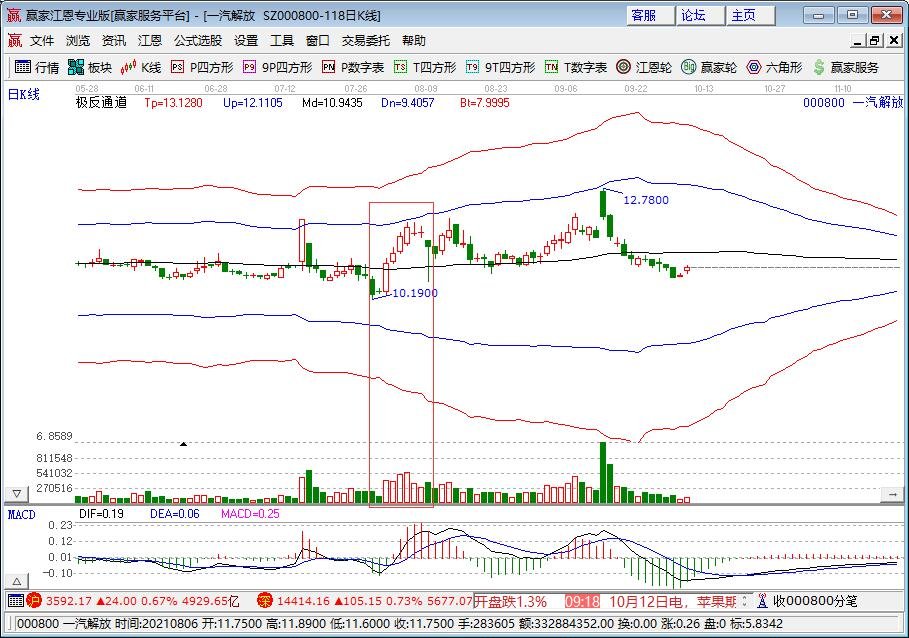
Task: Open the P四方形 price square tool
Action: 200,68
